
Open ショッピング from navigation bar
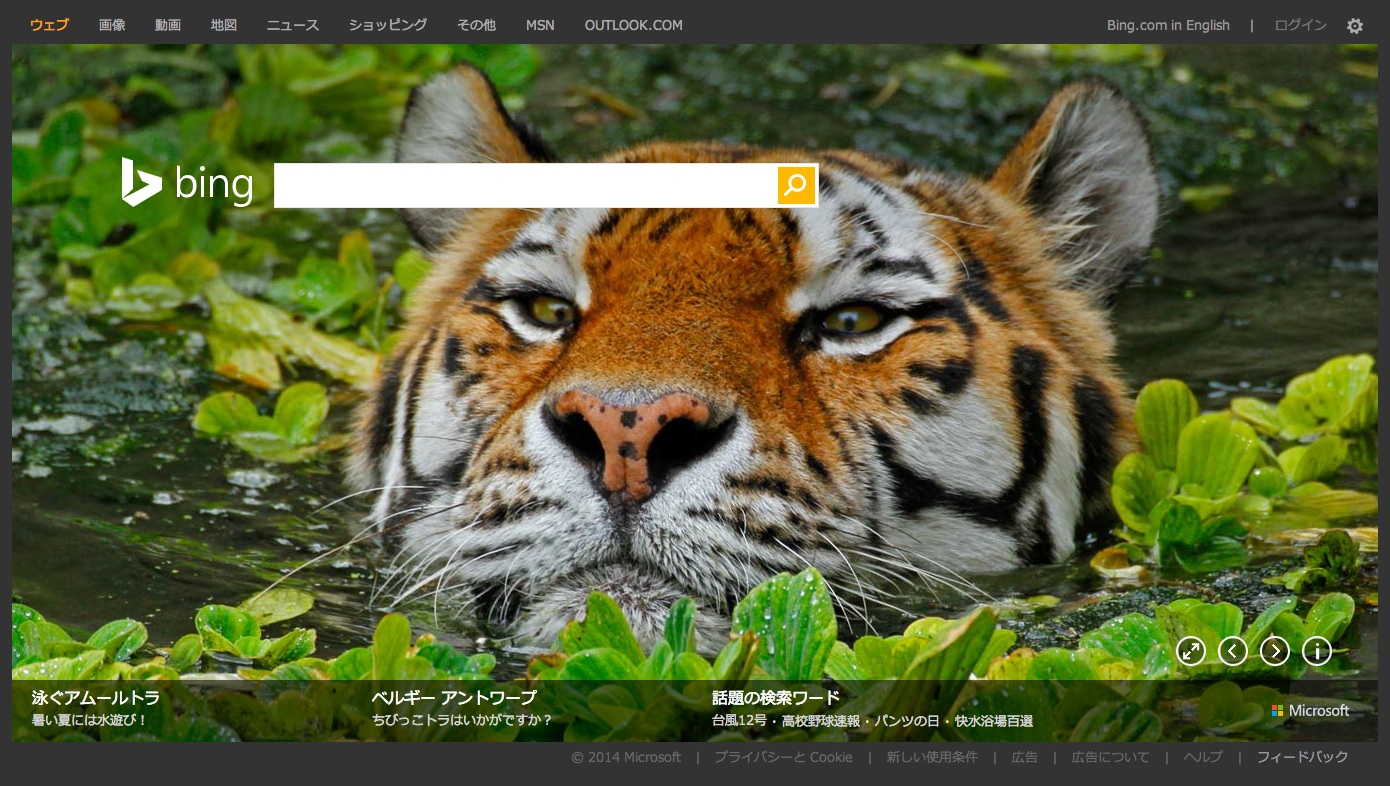pos(388,25)
